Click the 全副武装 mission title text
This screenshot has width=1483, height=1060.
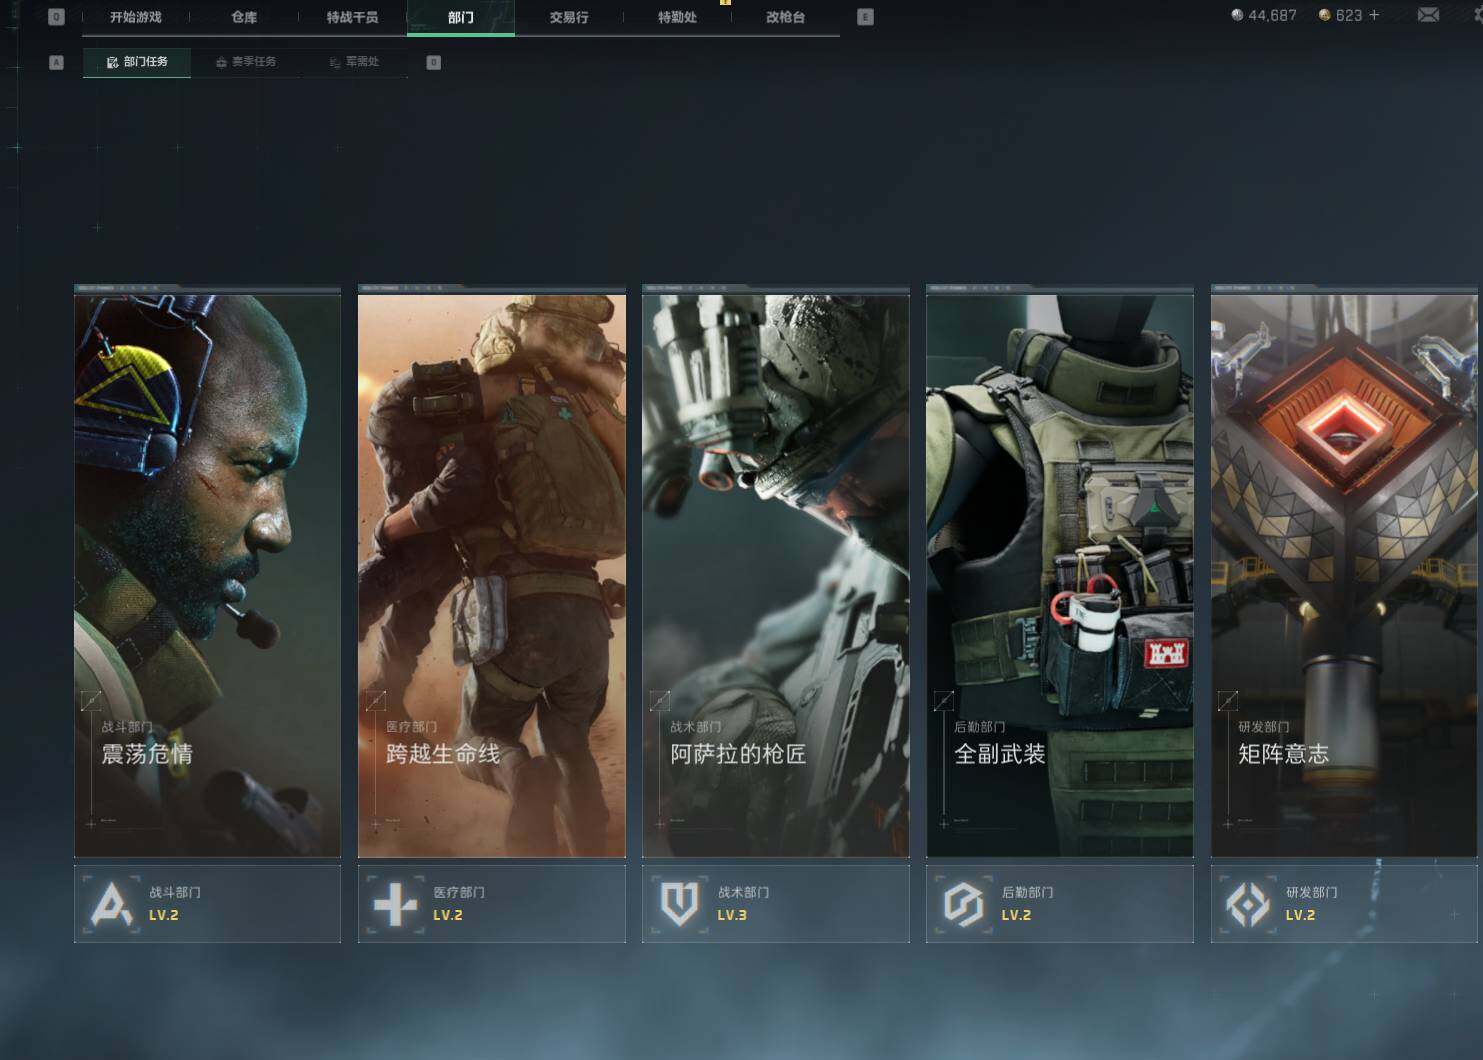click(x=1000, y=754)
